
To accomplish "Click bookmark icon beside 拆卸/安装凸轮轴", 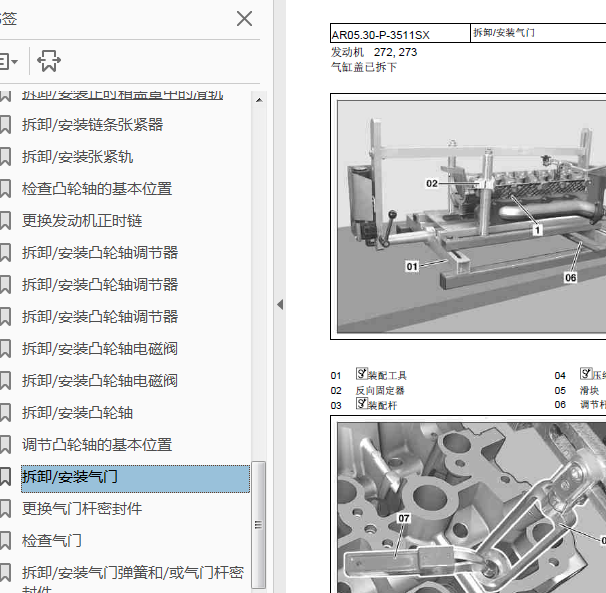I will 5,413.
